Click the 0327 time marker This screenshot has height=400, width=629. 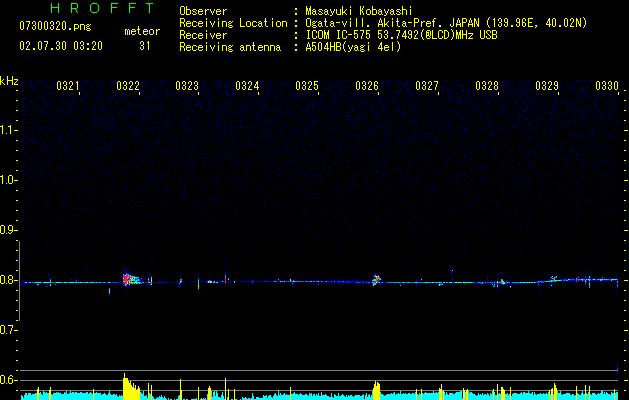(427, 86)
